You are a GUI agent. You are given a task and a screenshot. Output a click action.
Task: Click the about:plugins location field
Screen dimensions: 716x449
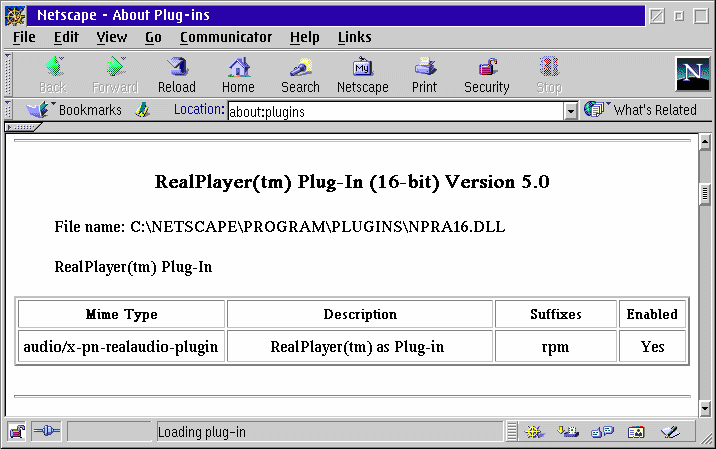395,111
